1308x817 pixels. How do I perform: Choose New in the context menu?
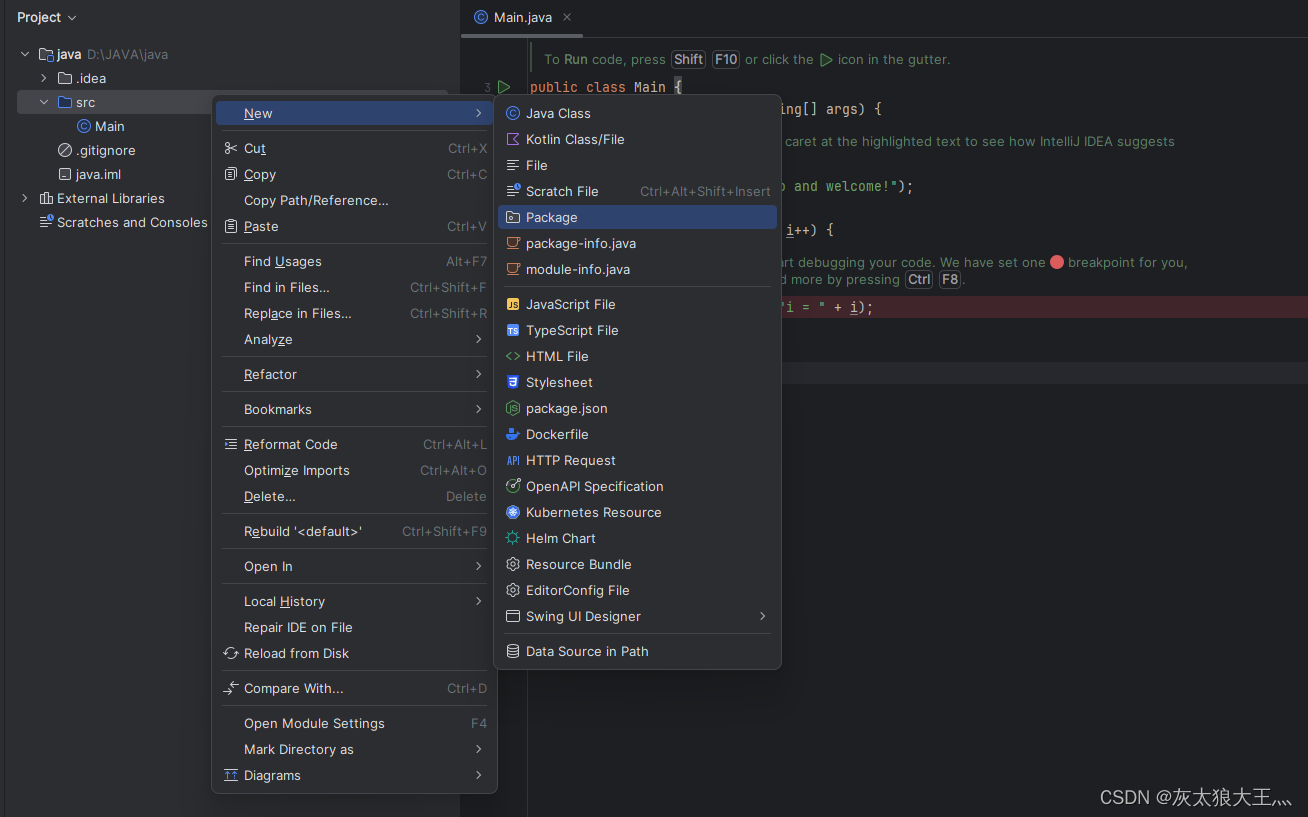click(x=355, y=113)
